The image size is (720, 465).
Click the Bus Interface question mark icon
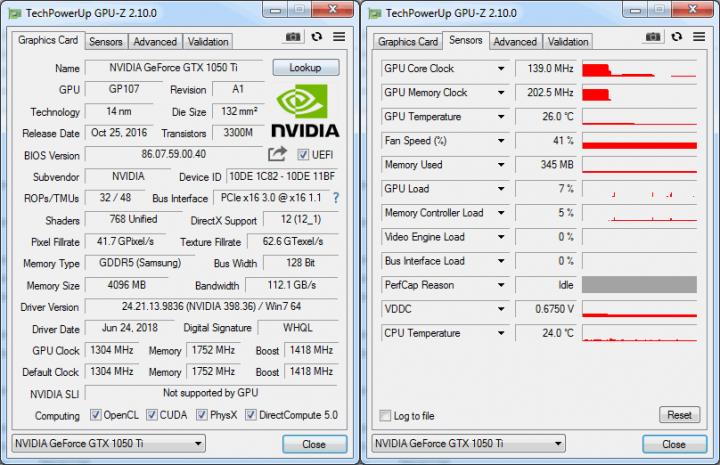336,198
